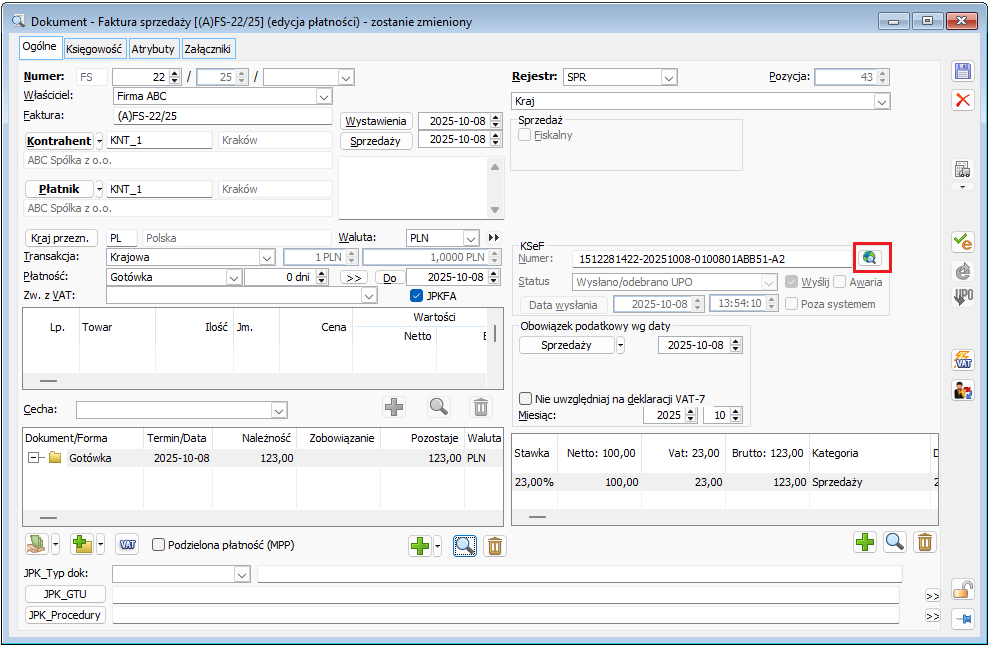This screenshot has height=647, width=990.
Task: Open the Rejestr SPR dropdown
Action: (x=669, y=77)
